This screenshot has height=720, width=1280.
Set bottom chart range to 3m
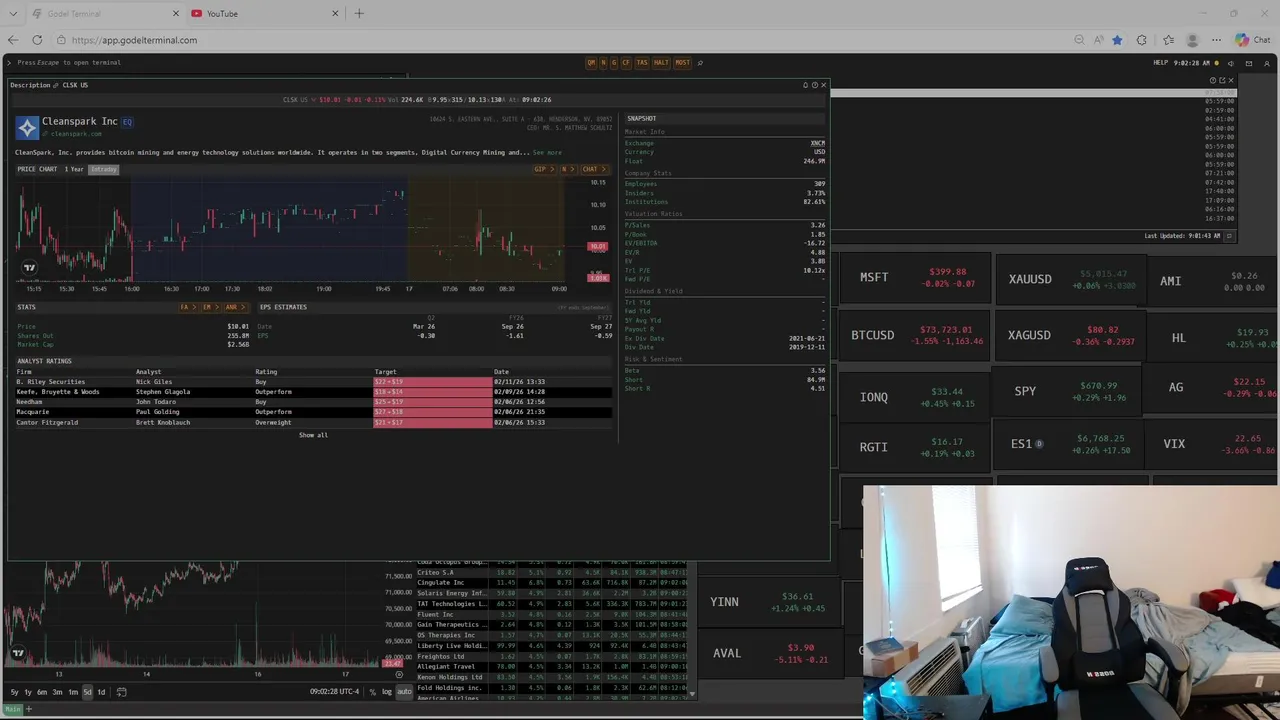[56, 692]
